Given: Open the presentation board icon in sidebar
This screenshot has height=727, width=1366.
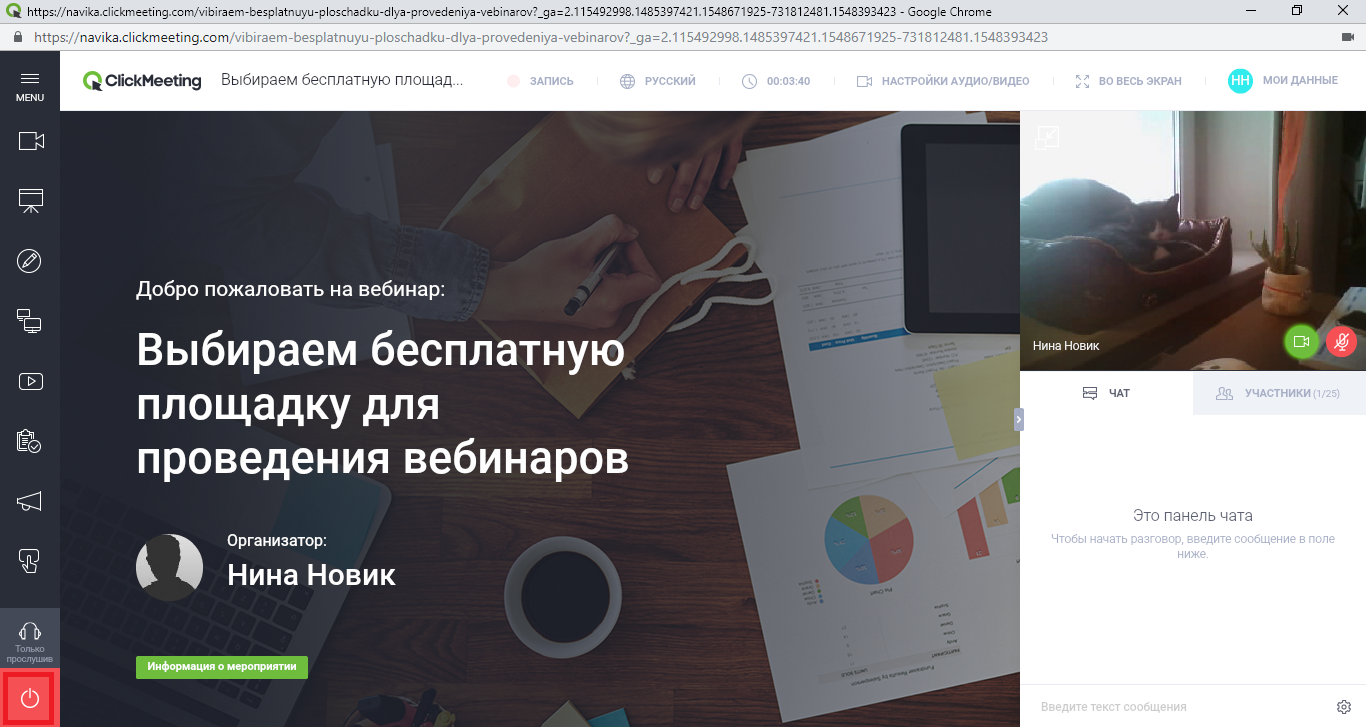Looking at the screenshot, I should [x=30, y=201].
